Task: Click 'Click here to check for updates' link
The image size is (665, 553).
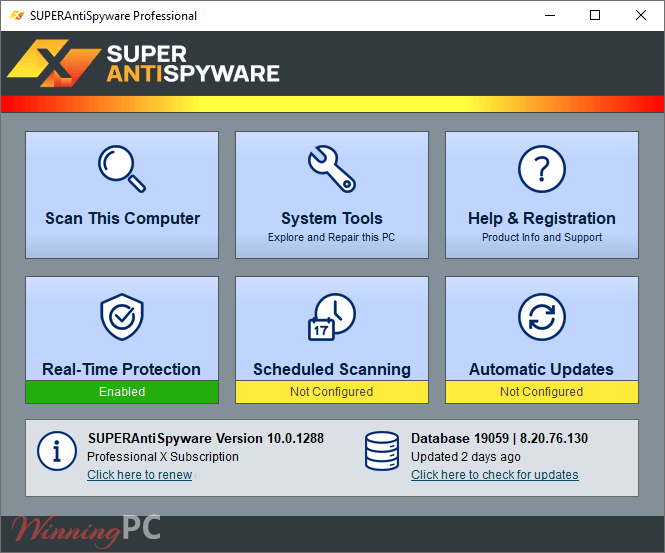Action: coord(495,475)
